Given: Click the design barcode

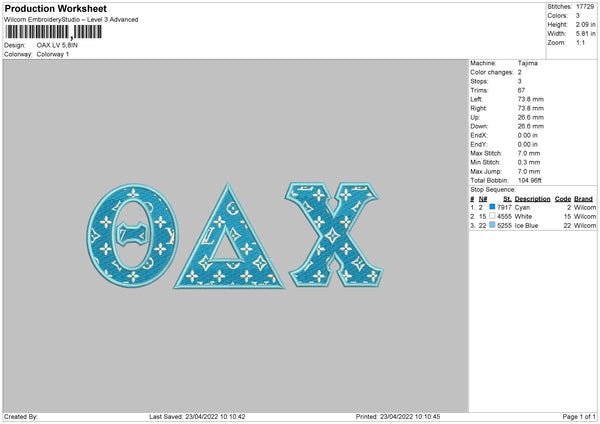Looking at the screenshot, I should (54, 32).
